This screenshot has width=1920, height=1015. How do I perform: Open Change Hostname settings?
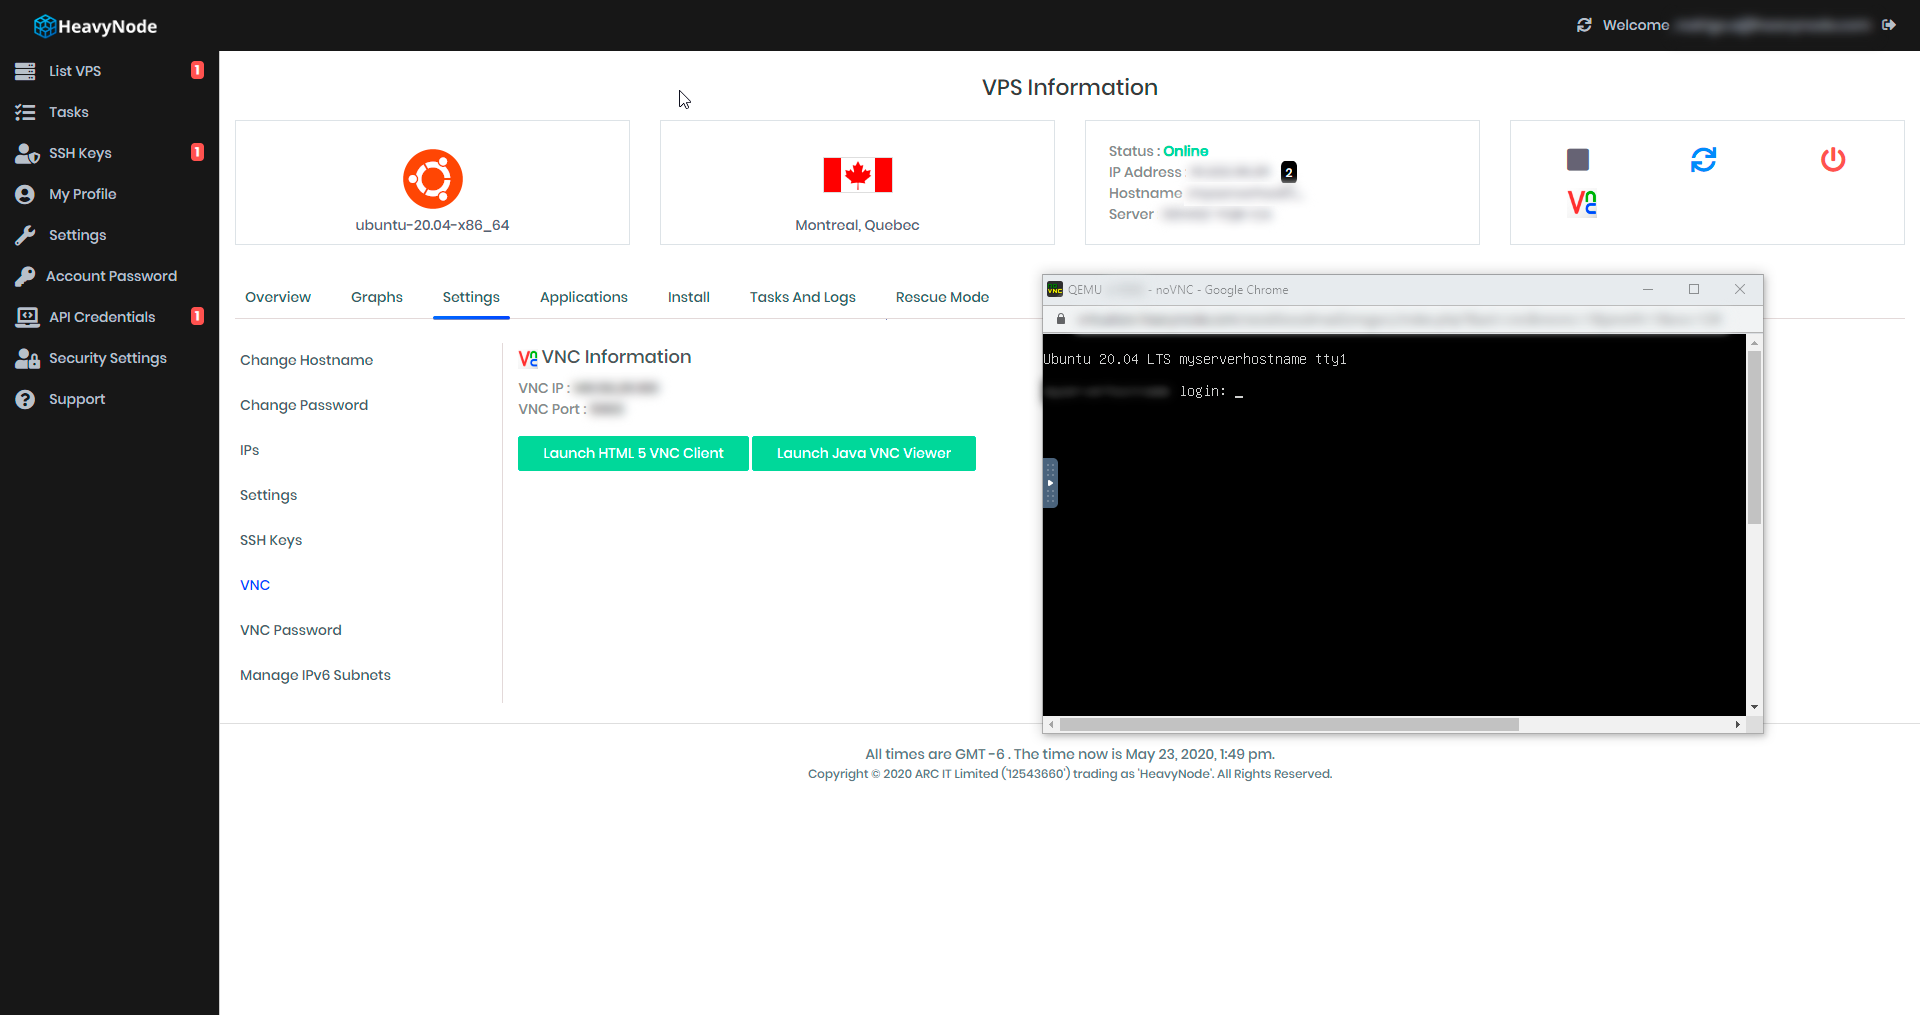(x=306, y=360)
